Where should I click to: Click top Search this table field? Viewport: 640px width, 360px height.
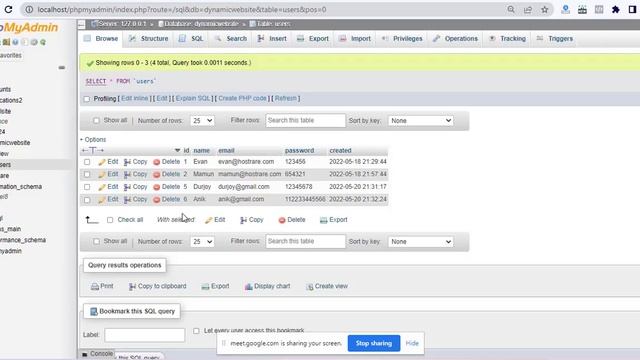point(305,120)
